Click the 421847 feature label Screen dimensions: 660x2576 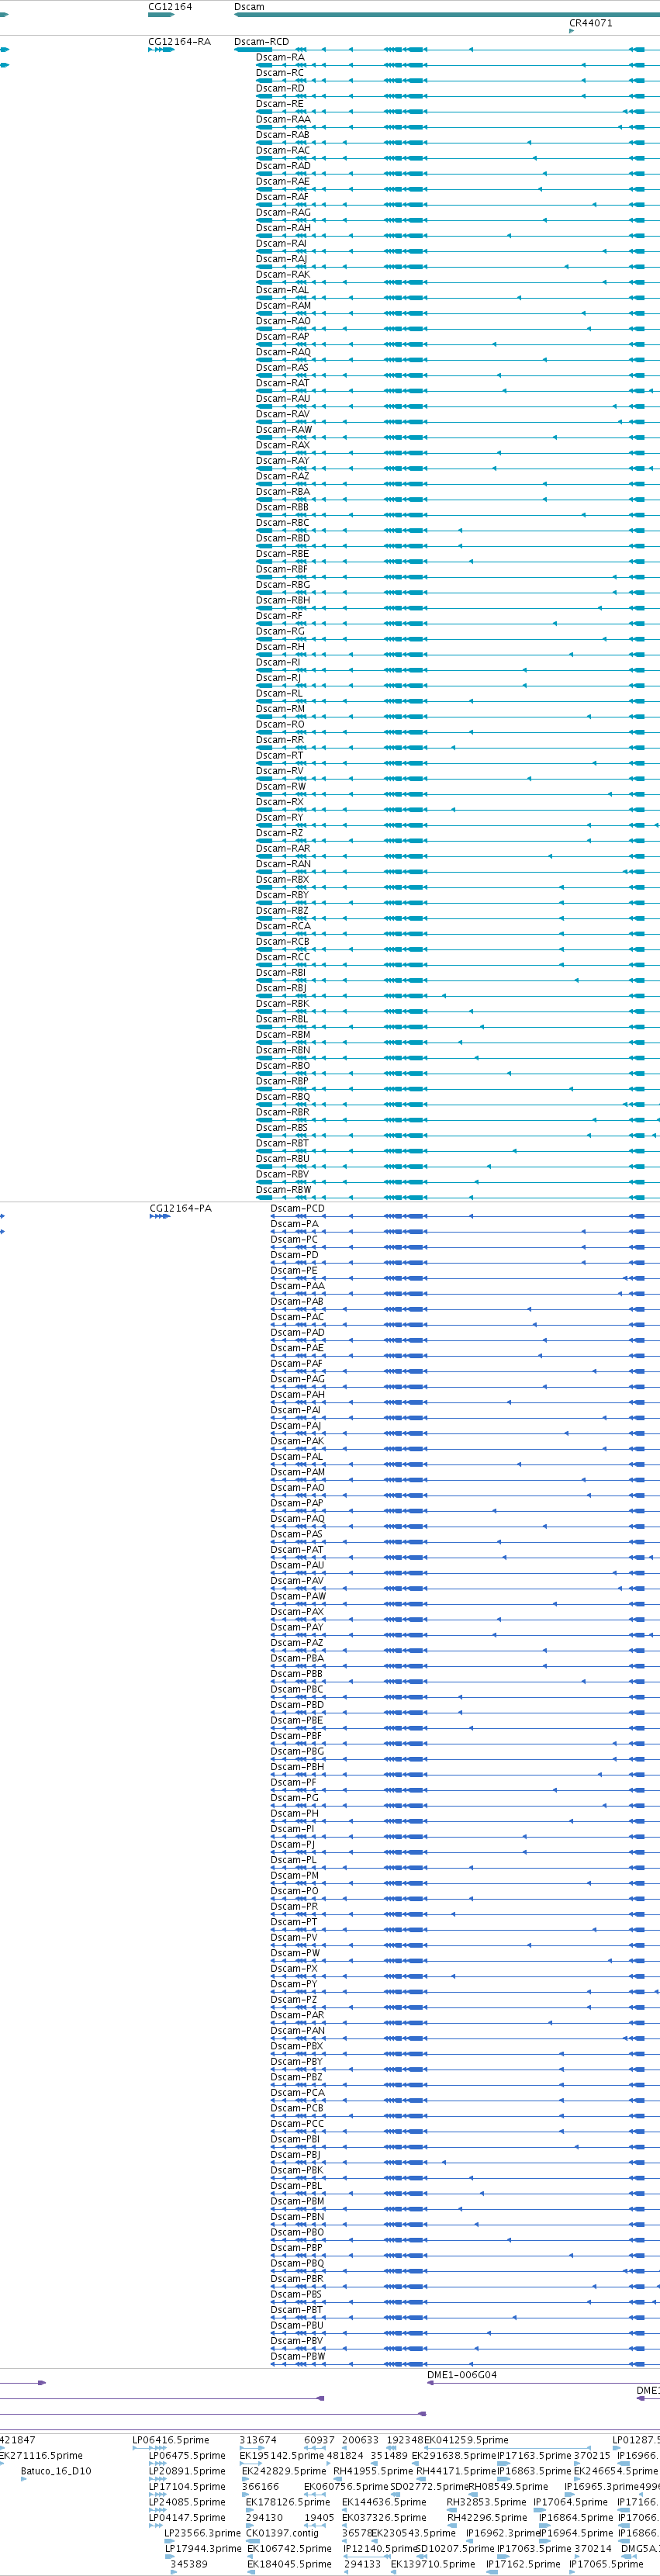pyautogui.click(x=18, y=2440)
